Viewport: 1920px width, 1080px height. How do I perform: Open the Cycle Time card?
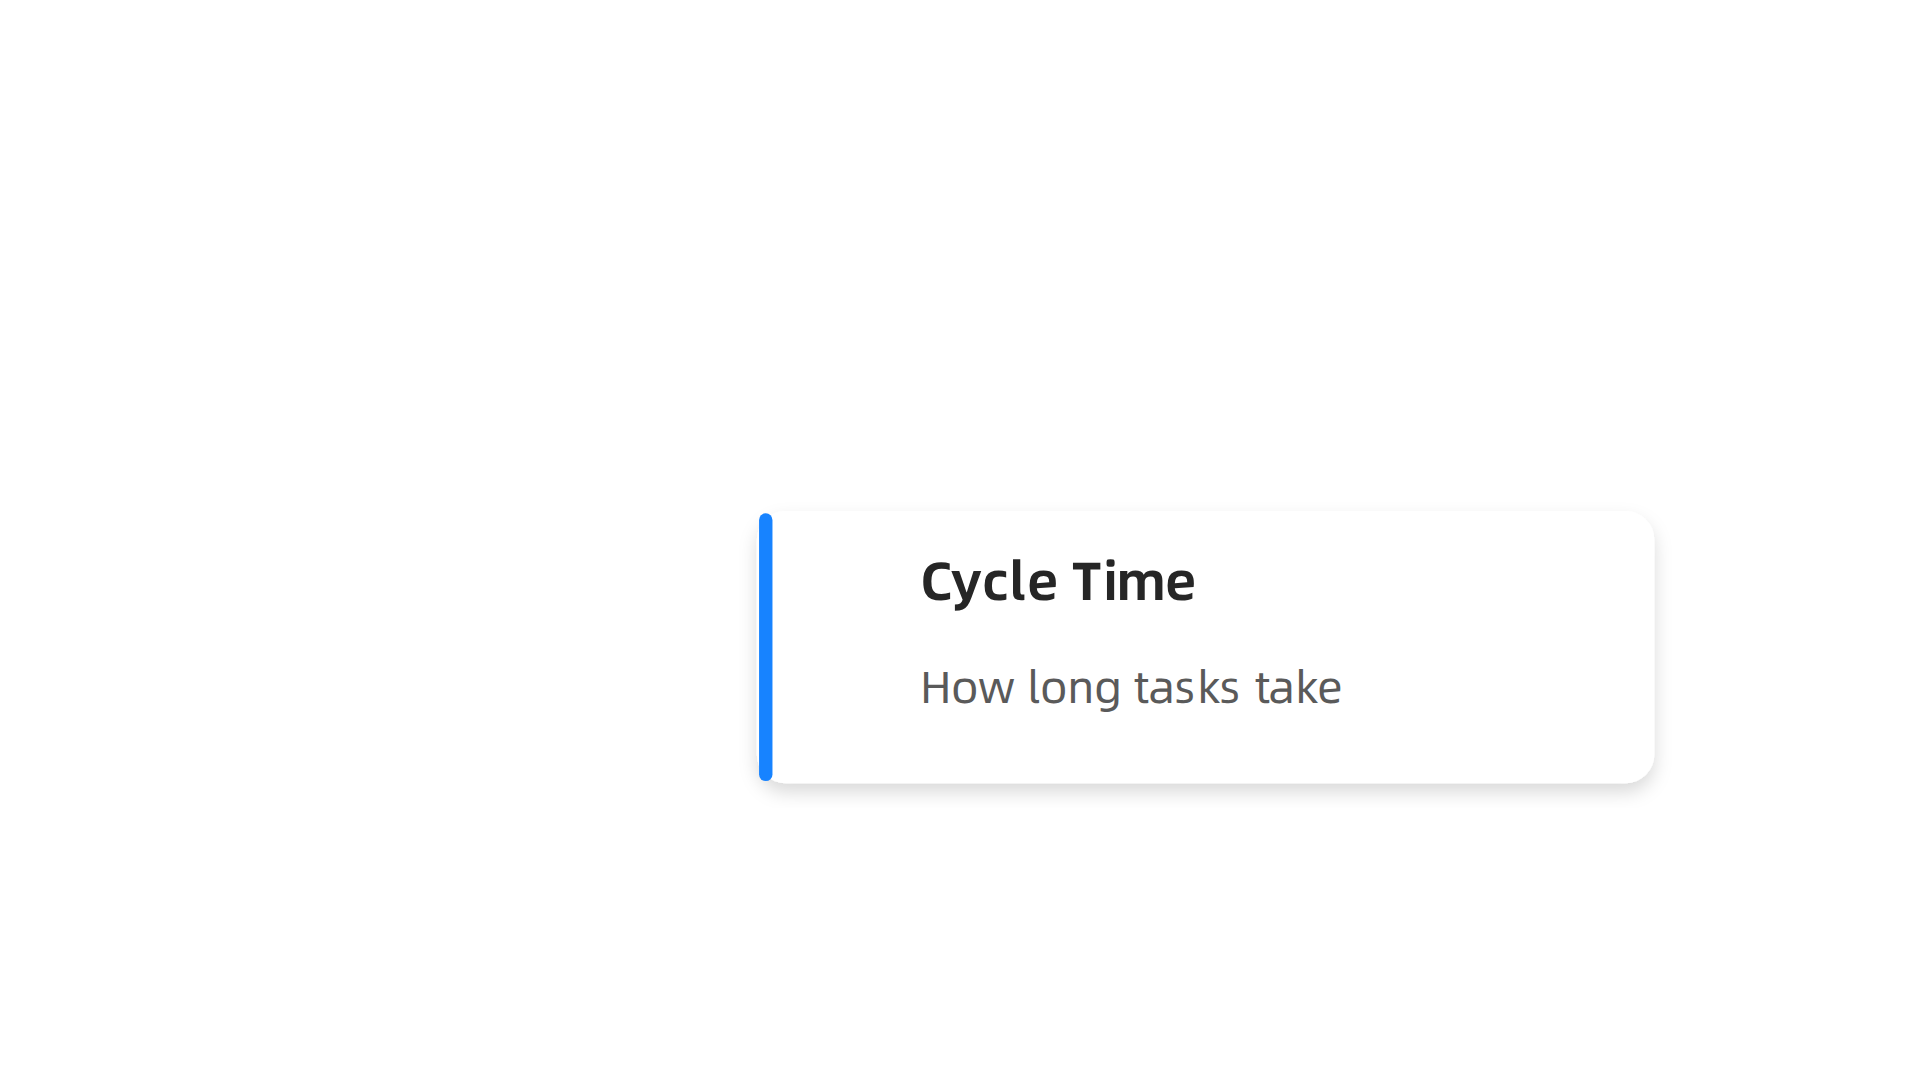[x=1207, y=647]
